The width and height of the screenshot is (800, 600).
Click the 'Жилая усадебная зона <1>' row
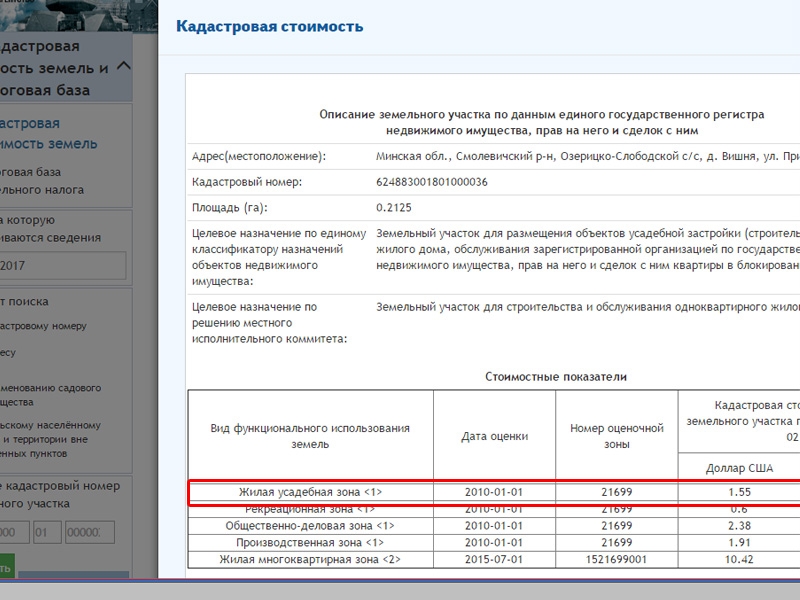point(310,492)
